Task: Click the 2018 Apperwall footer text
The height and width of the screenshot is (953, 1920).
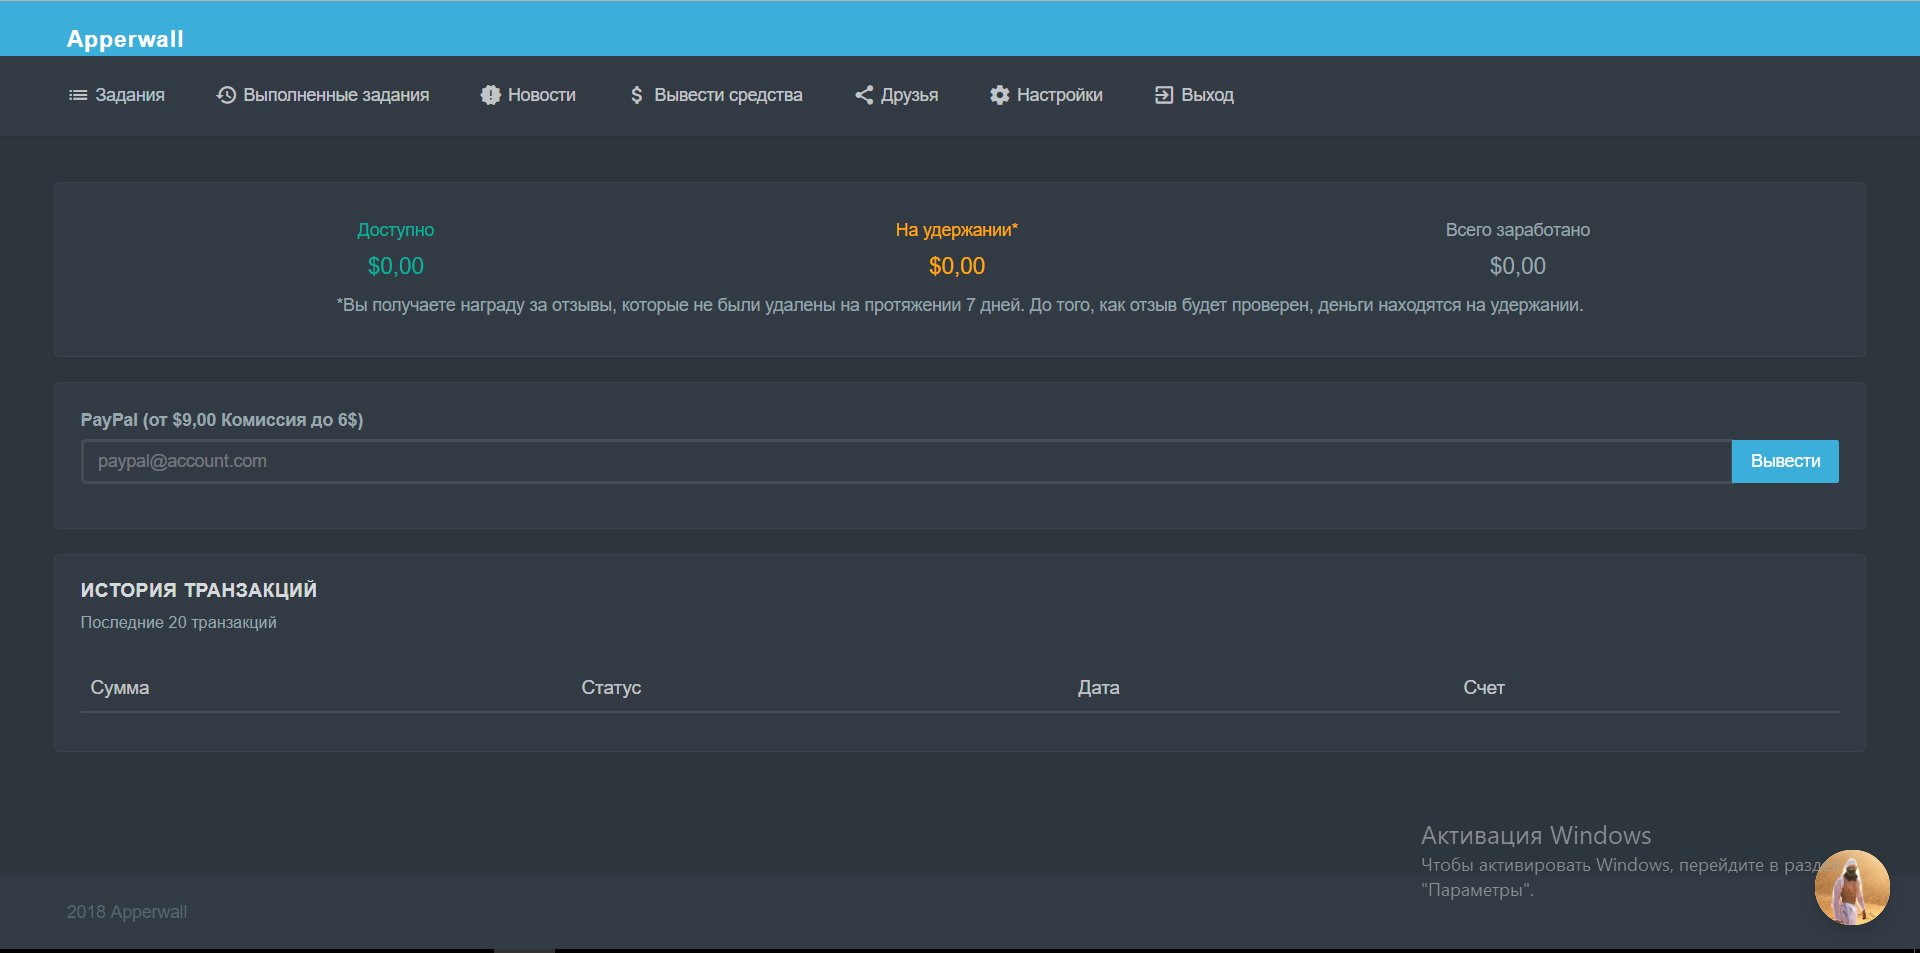Action: 127,912
